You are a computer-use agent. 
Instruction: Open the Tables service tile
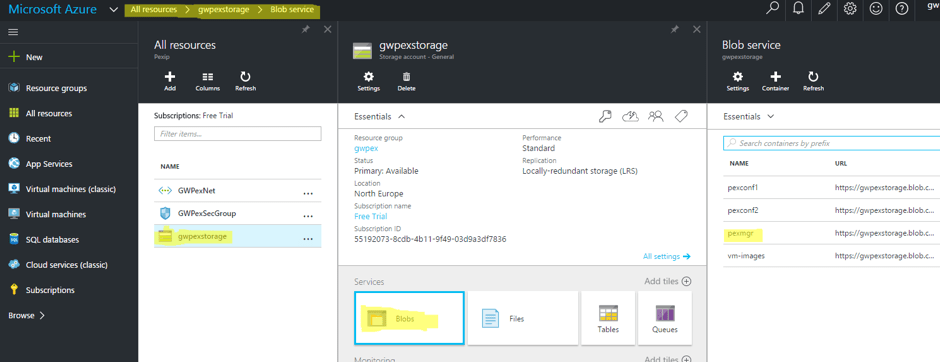pyautogui.click(x=608, y=318)
